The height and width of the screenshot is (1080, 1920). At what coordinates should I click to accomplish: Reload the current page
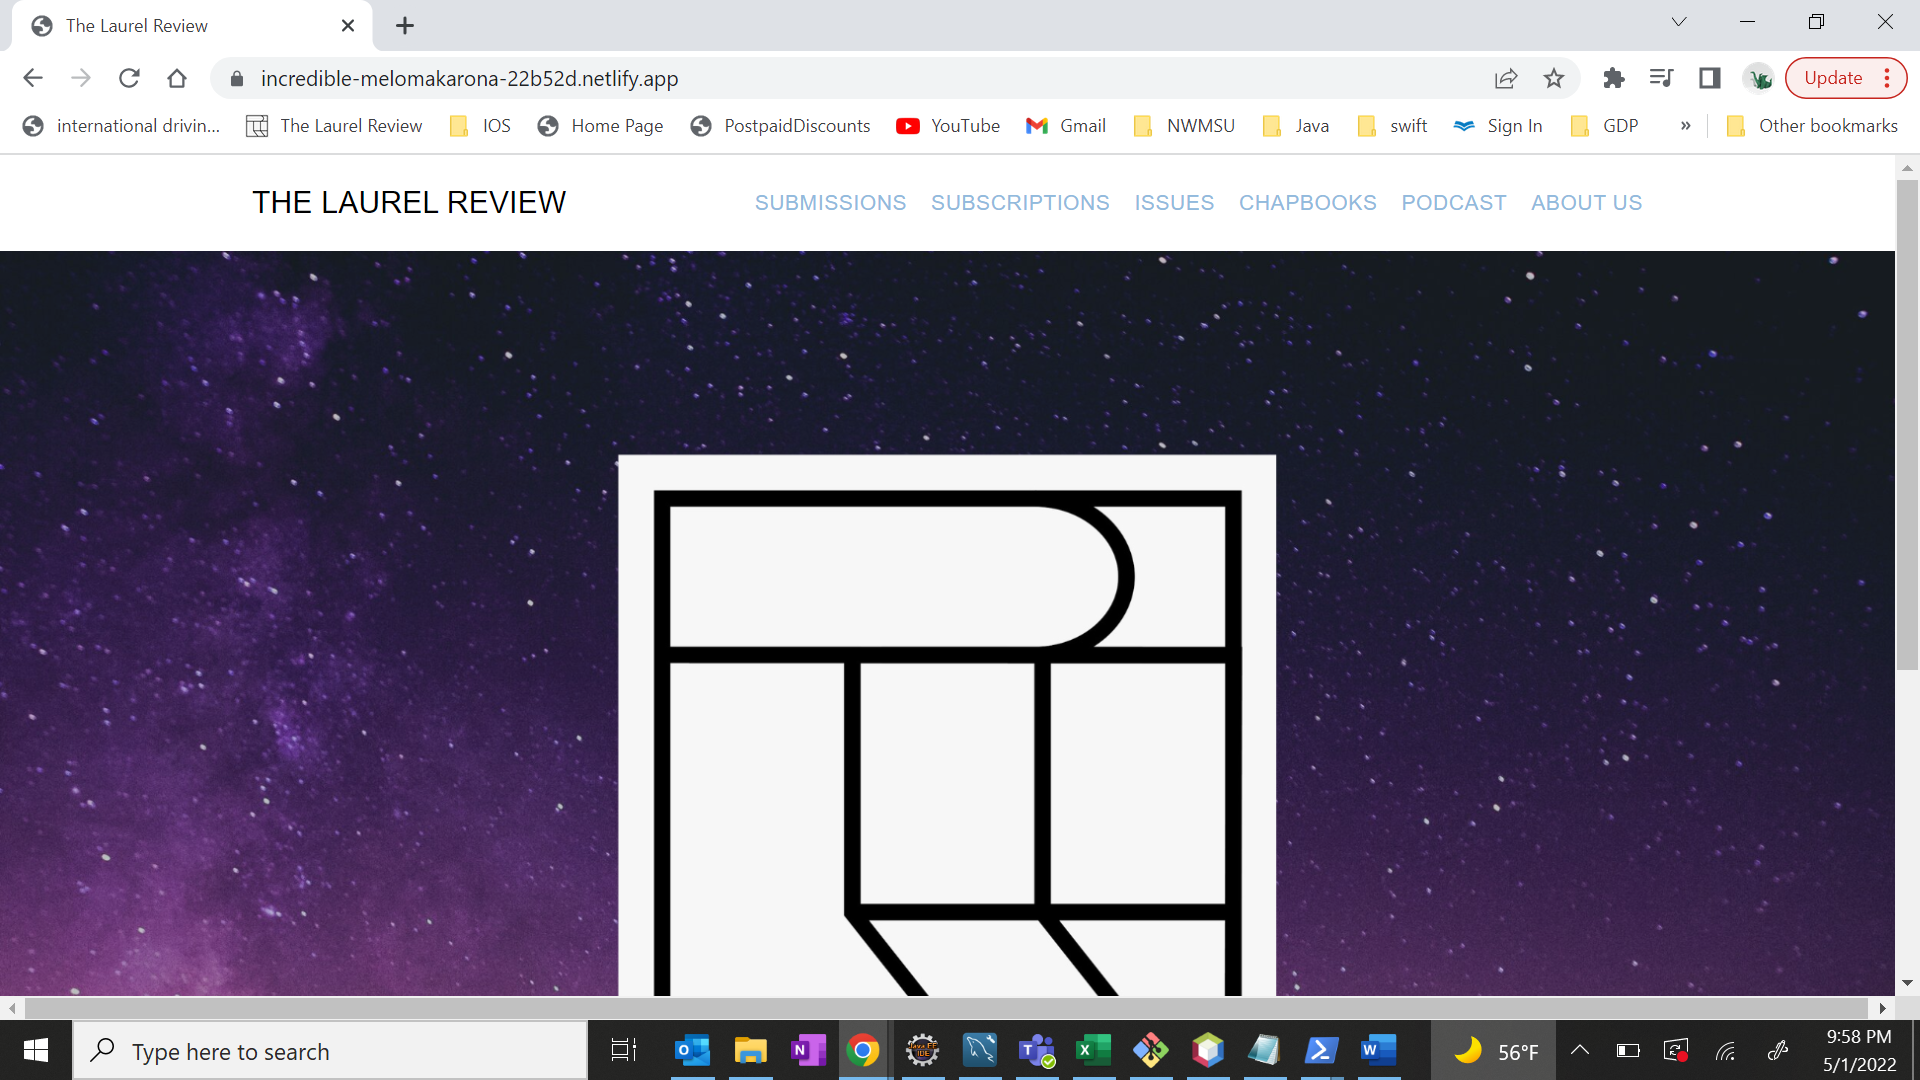click(129, 78)
